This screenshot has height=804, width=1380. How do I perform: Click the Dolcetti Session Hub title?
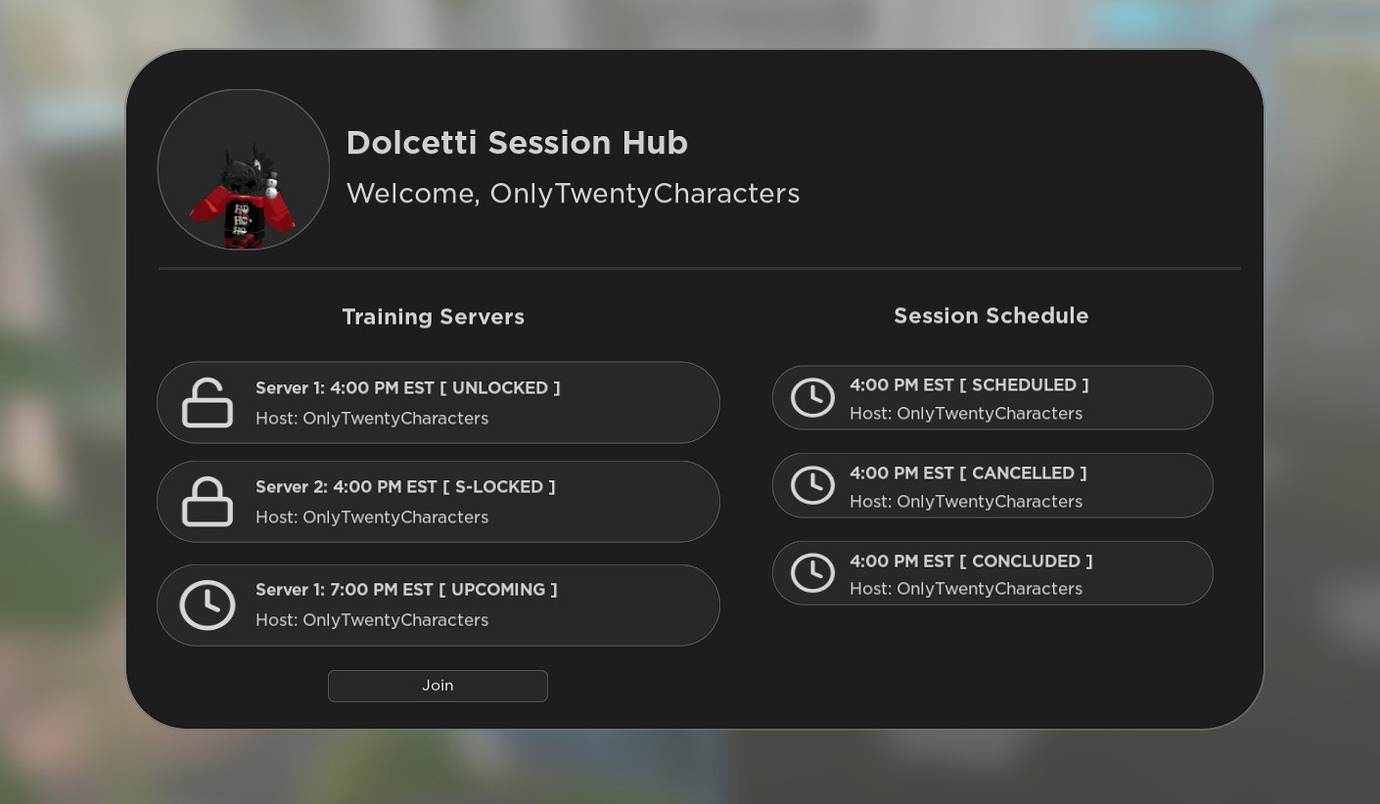[x=516, y=142]
